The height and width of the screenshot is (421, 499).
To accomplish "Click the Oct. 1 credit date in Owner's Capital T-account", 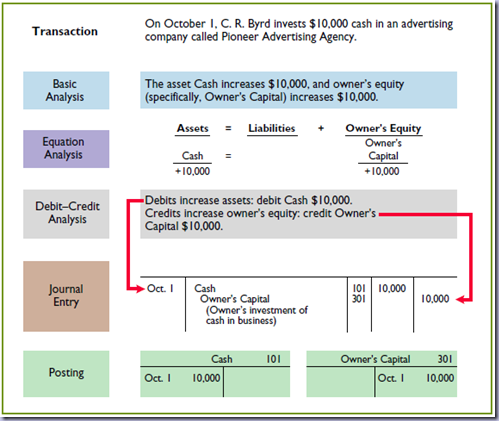I will pyautogui.click(x=391, y=378).
